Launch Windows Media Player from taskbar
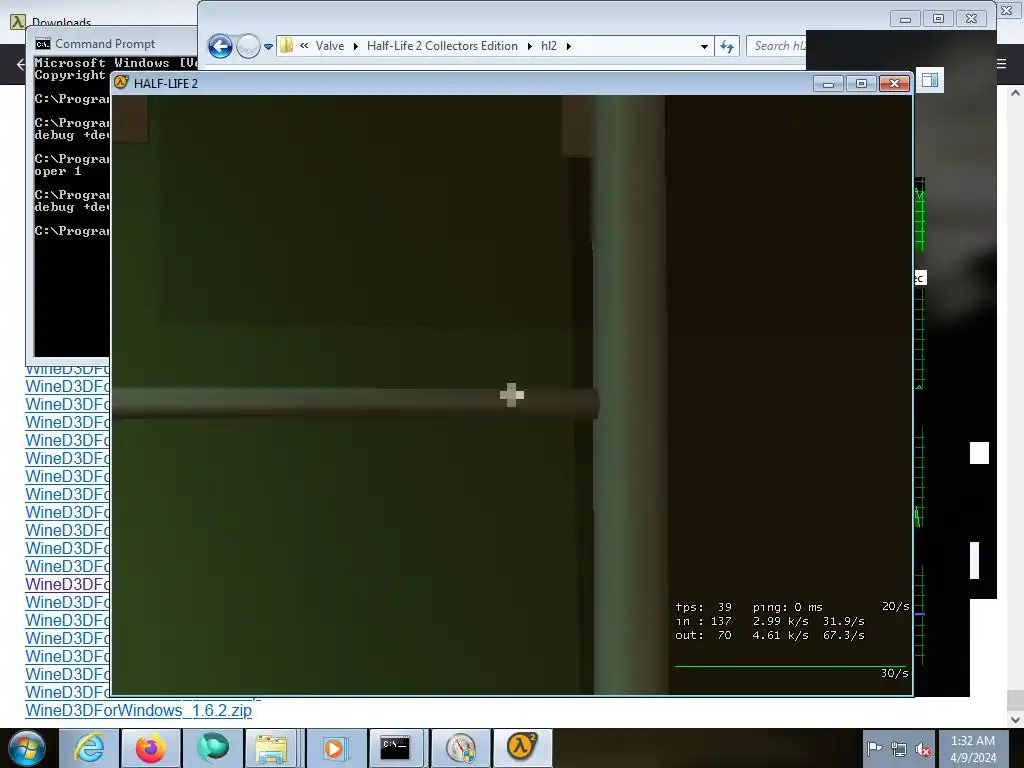1024x768 pixels. (334, 748)
